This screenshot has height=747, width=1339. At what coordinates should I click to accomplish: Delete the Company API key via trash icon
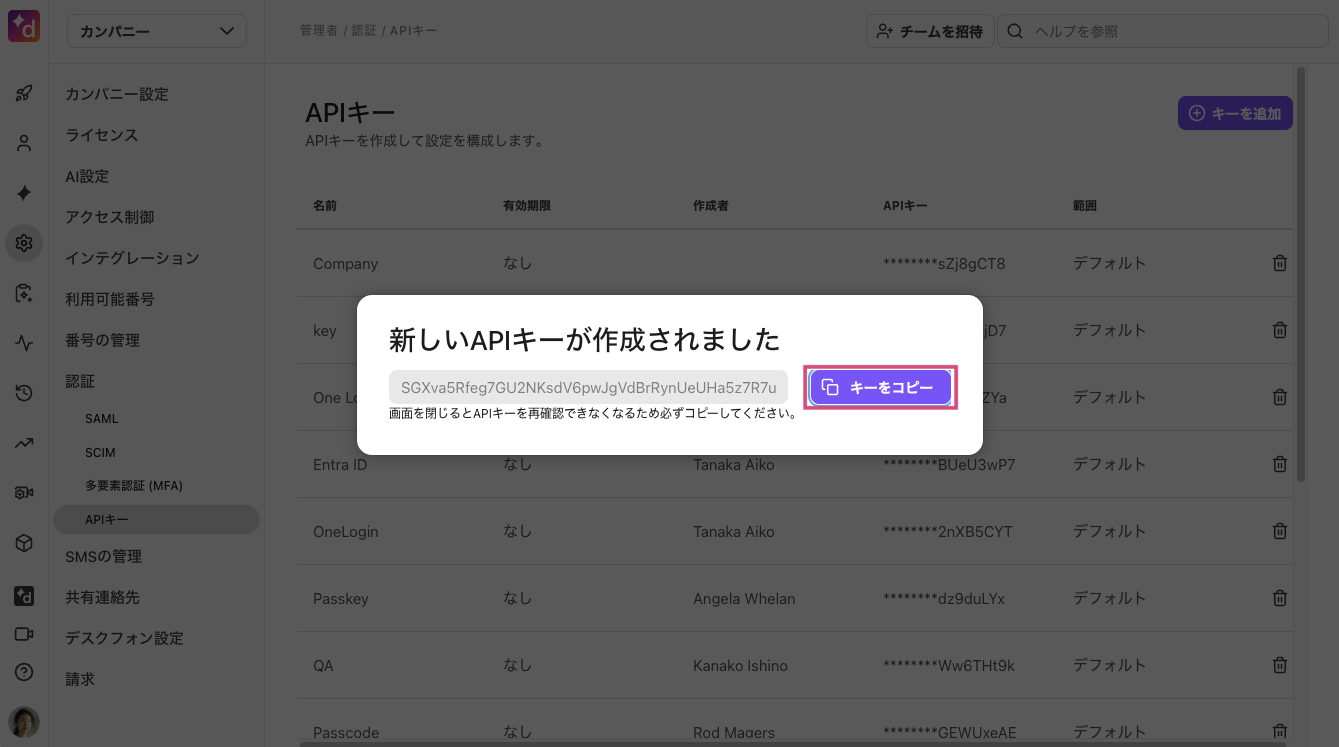click(1279, 264)
